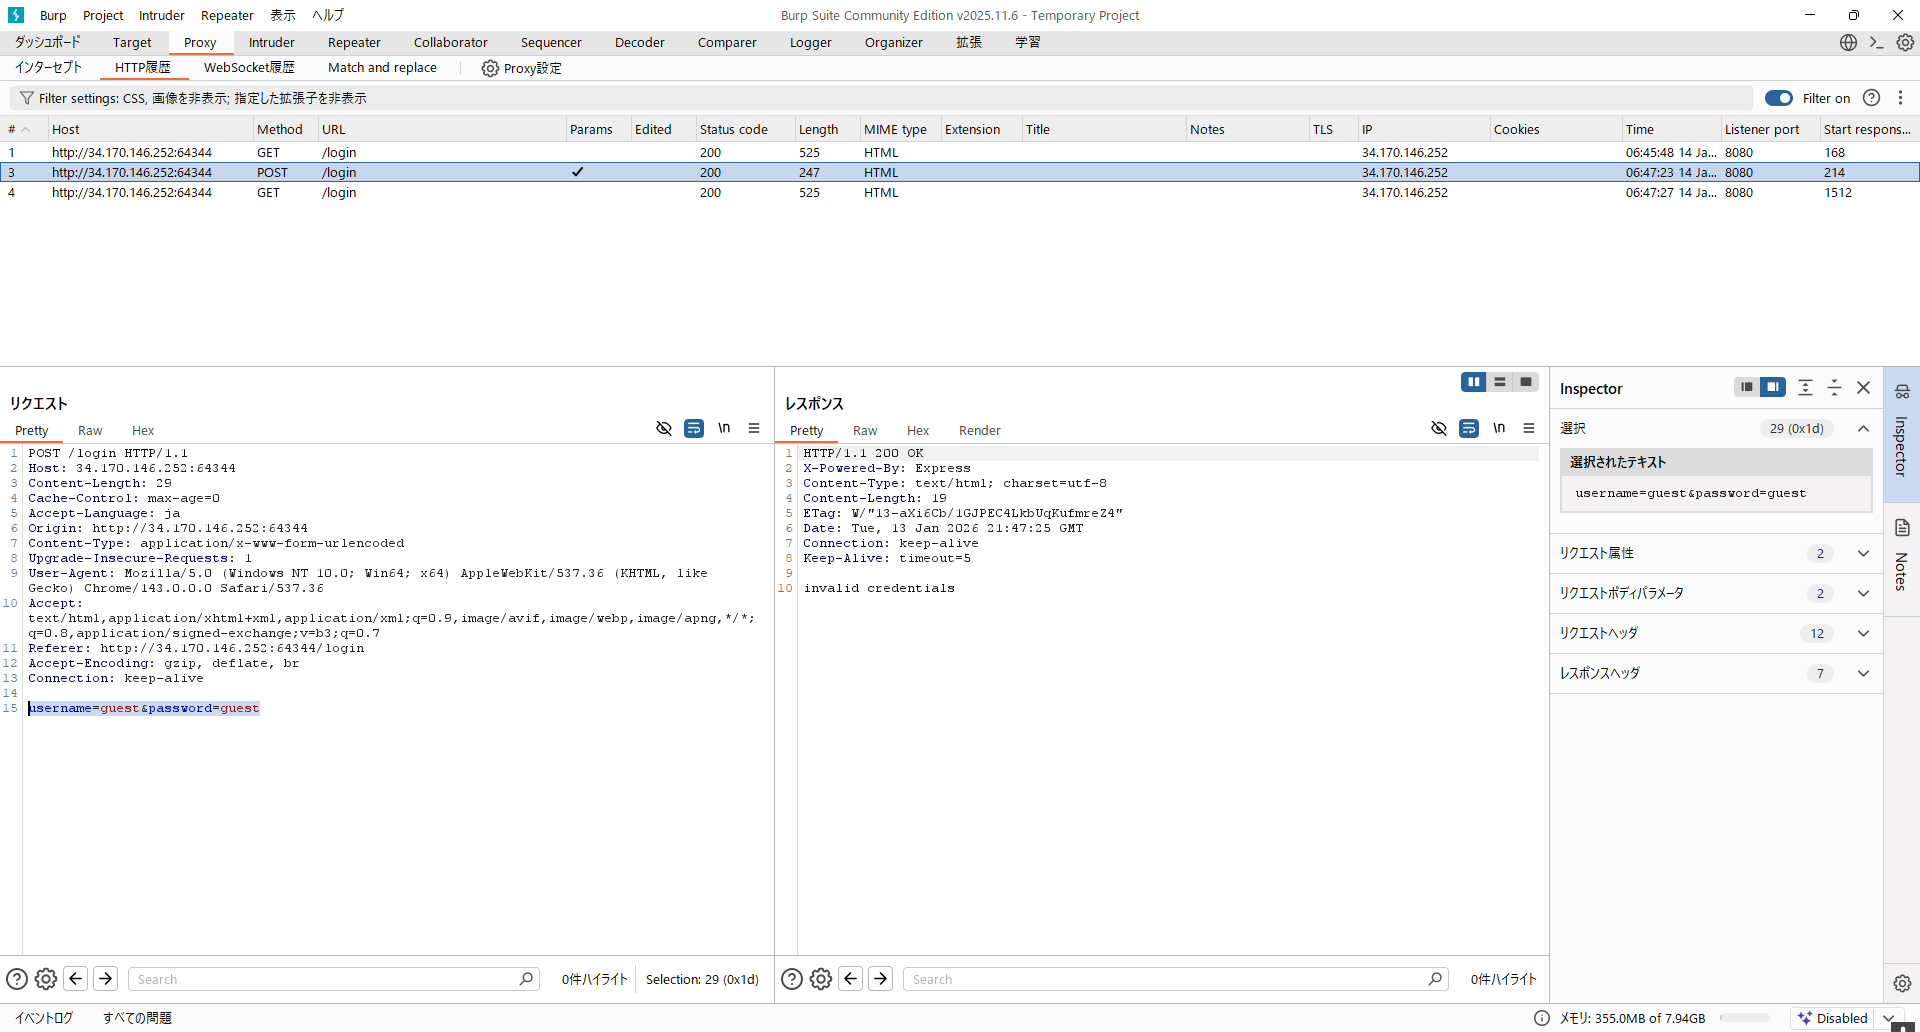Select stacked vertical request/response layout

click(1500, 382)
